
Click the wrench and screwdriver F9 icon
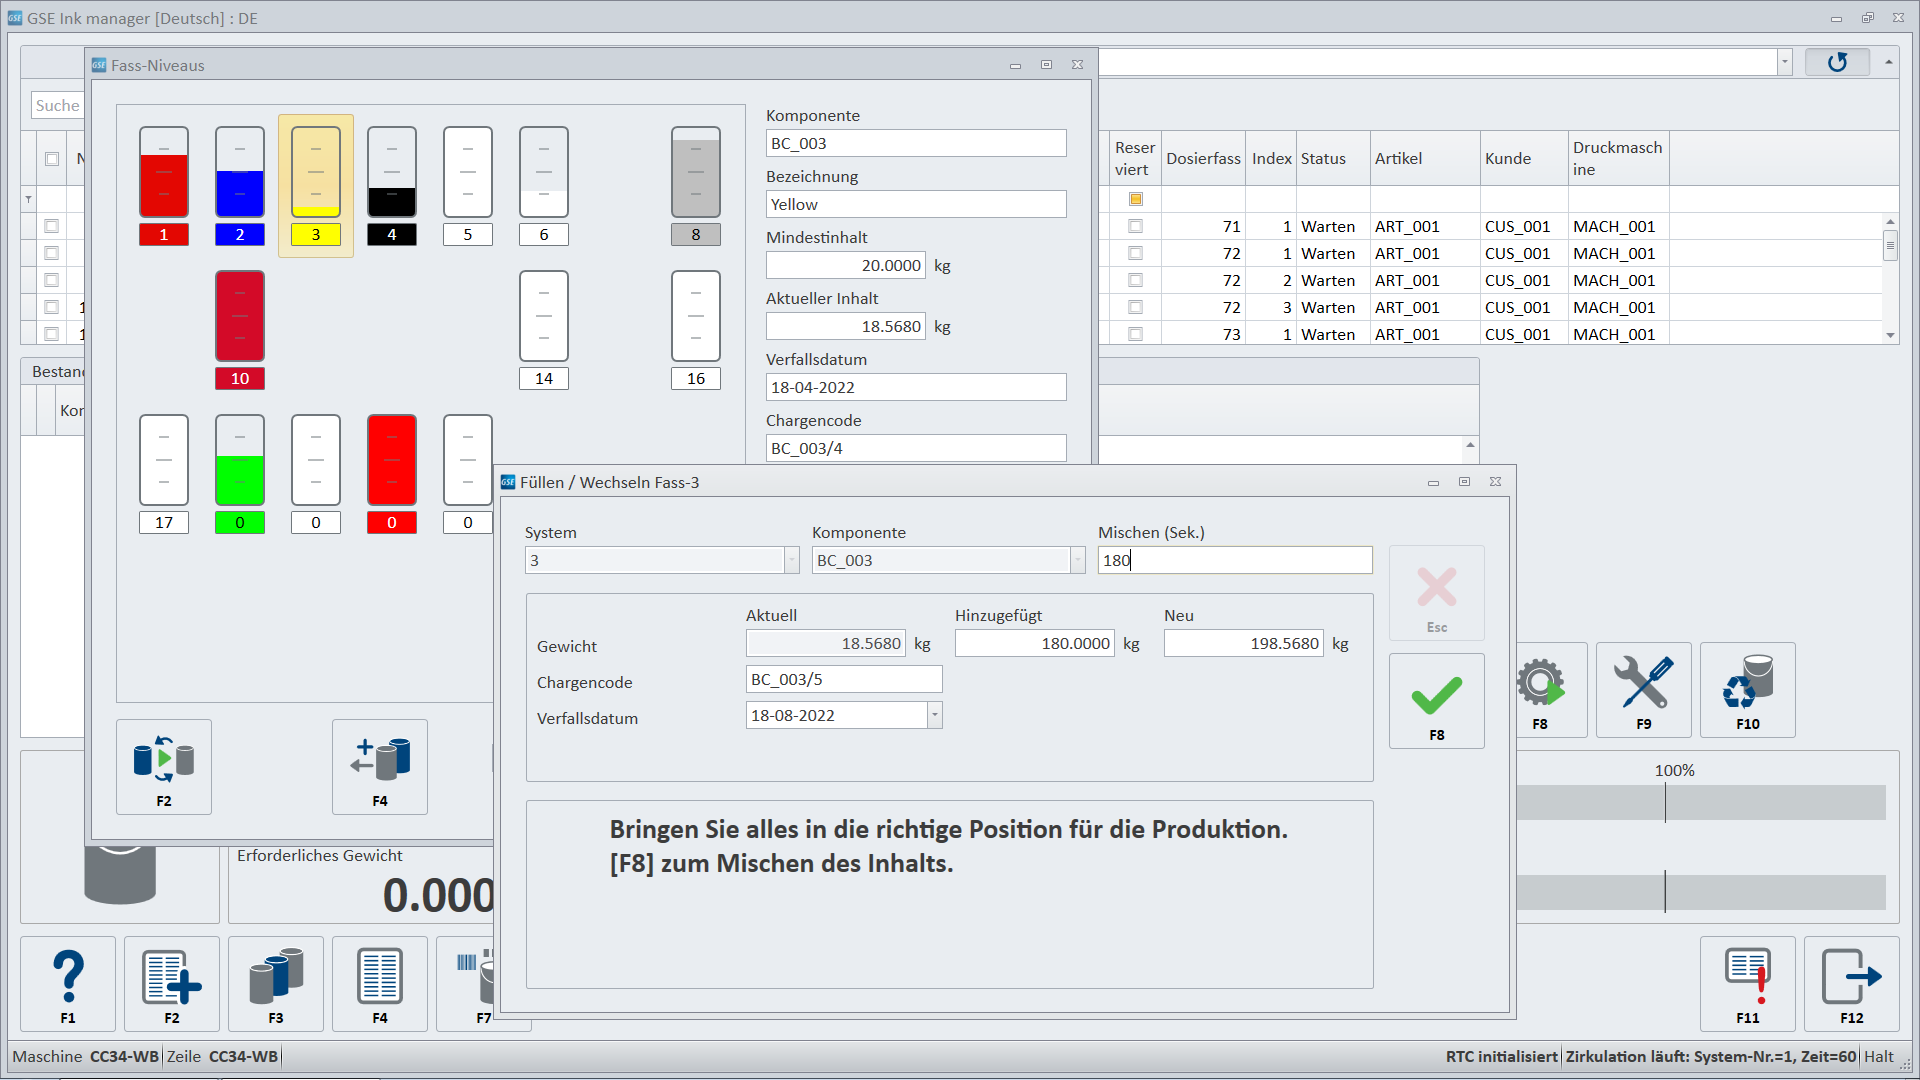tap(1643, 689)
